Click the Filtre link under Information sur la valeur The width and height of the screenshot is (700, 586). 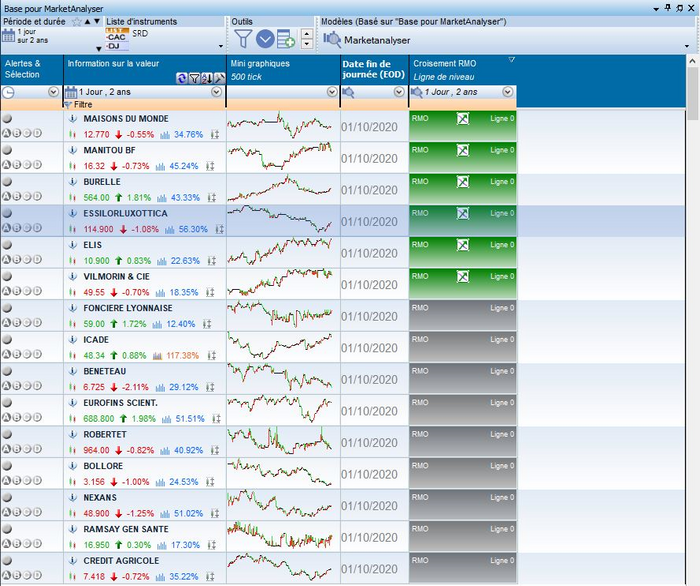coord(83,104)
